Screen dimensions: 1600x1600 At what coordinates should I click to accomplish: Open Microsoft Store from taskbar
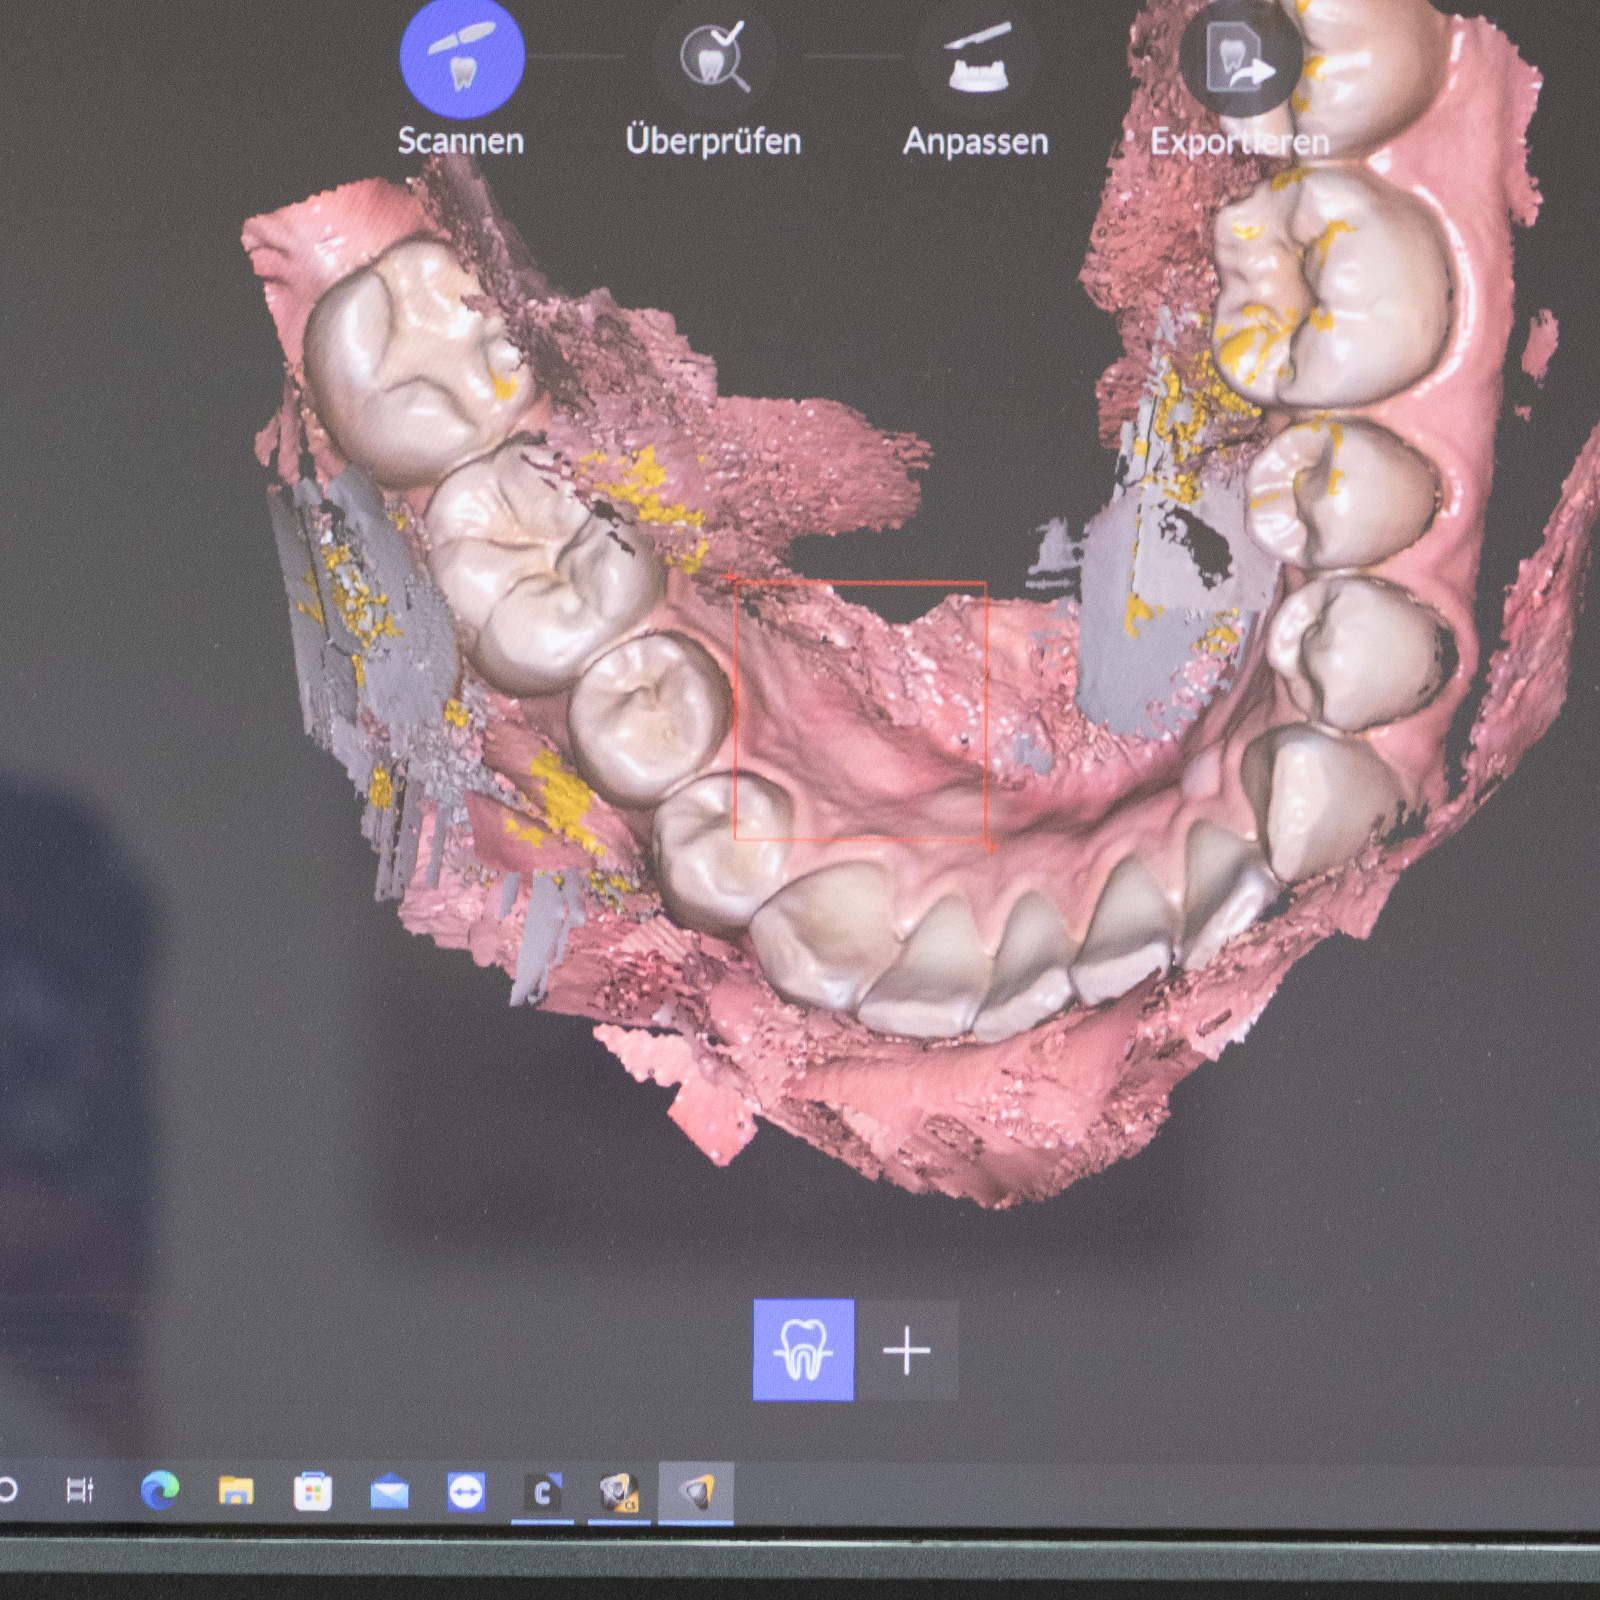point(313,1492)
